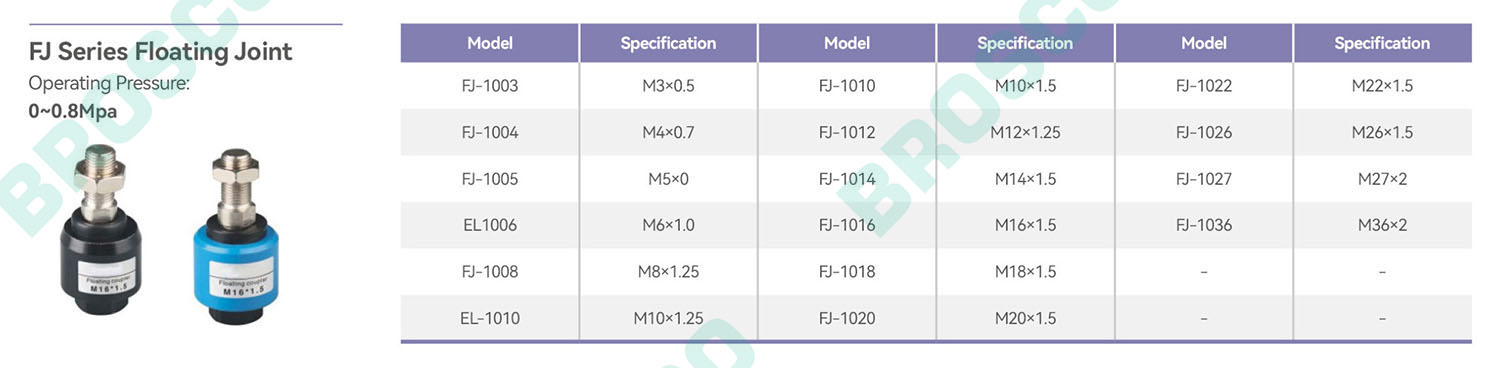
Task: Select the EL-1010 model cell
Action: 490,318
